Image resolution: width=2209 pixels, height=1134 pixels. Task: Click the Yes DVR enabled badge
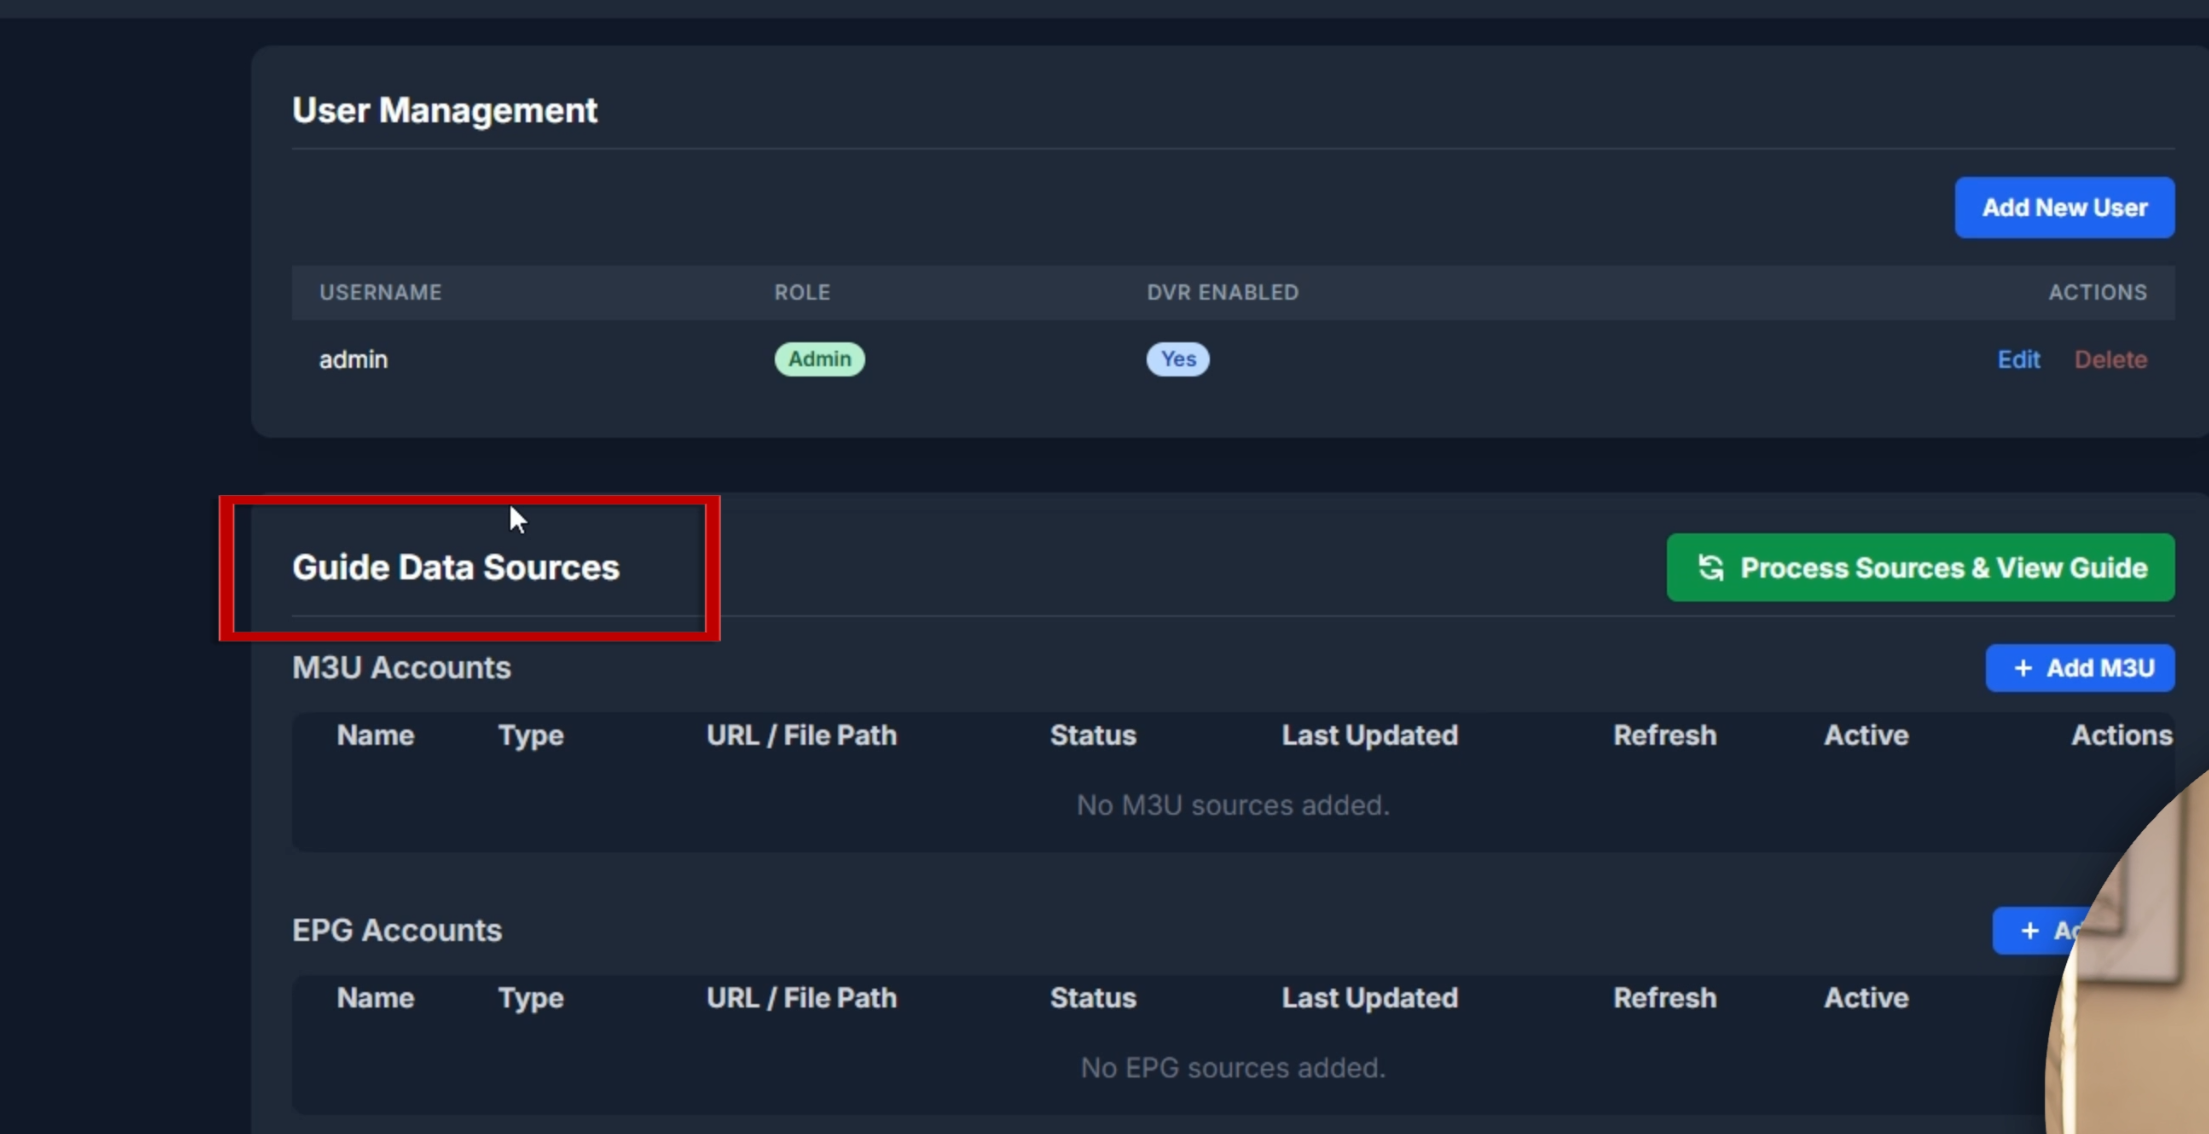pyautogui.click(x=1177, y=359)
